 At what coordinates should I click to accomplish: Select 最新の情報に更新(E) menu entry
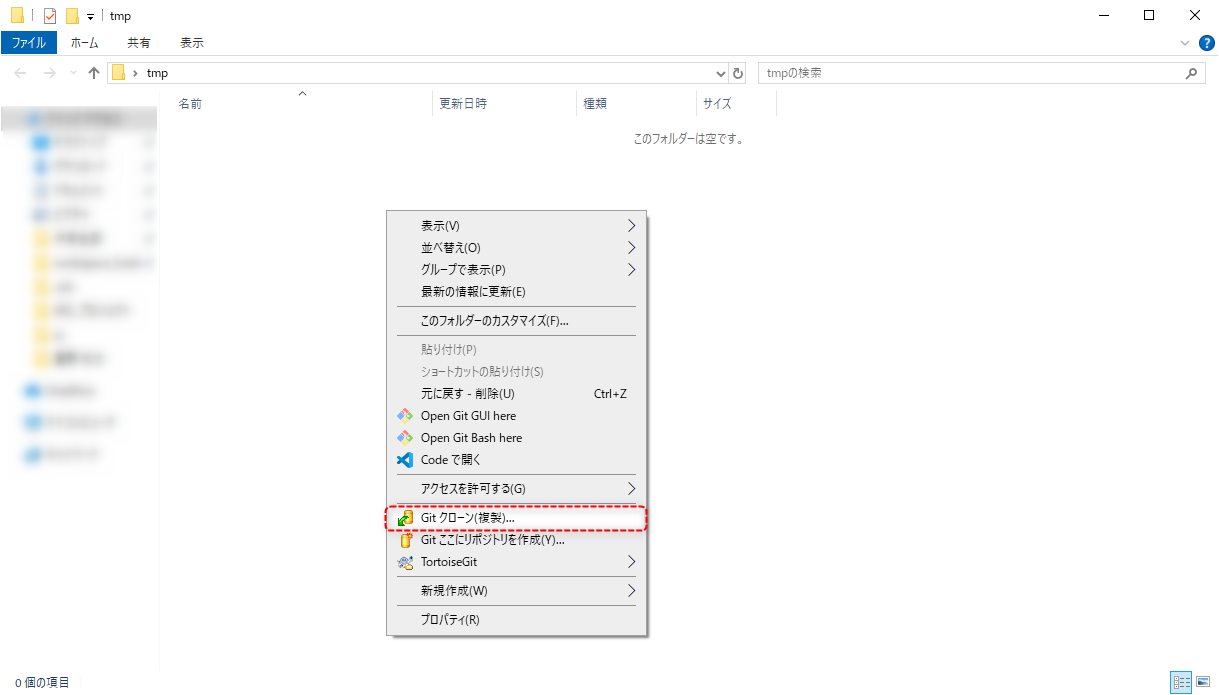pyautogui.click(x=517, y=292)
